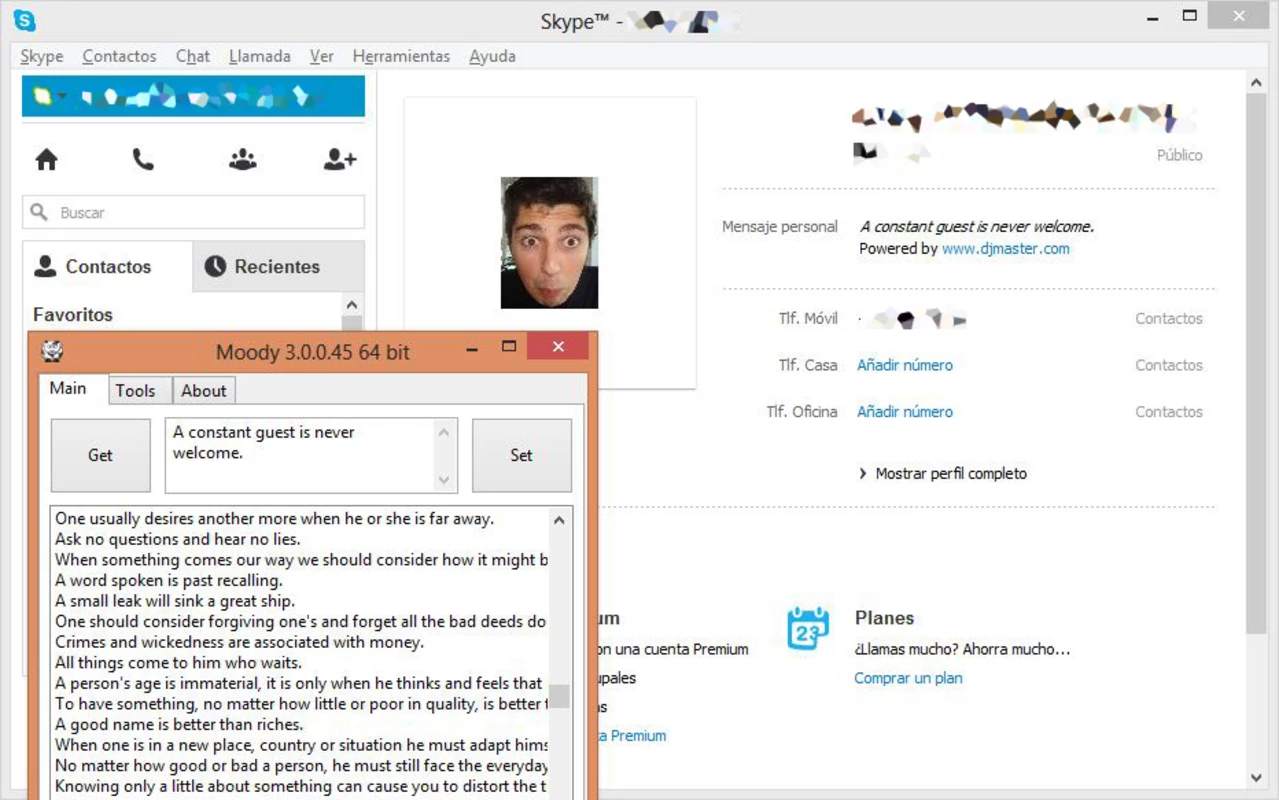This screenshot has width=1279, height=800.
Task: Open the Ver menu
Action: point(321,56)
